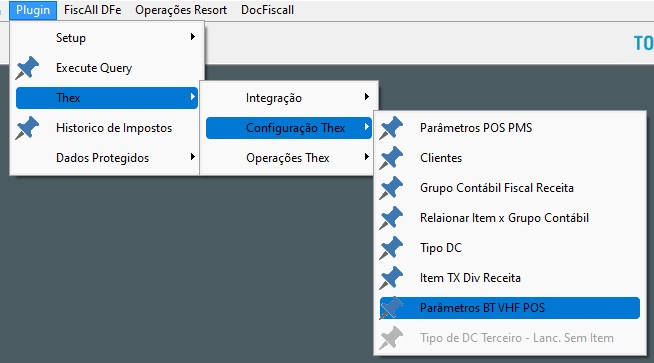The height and width of the screenshot is (363, 654).
Task: Open Parâmetros POS PMS
Action: (x=510, y=128)
